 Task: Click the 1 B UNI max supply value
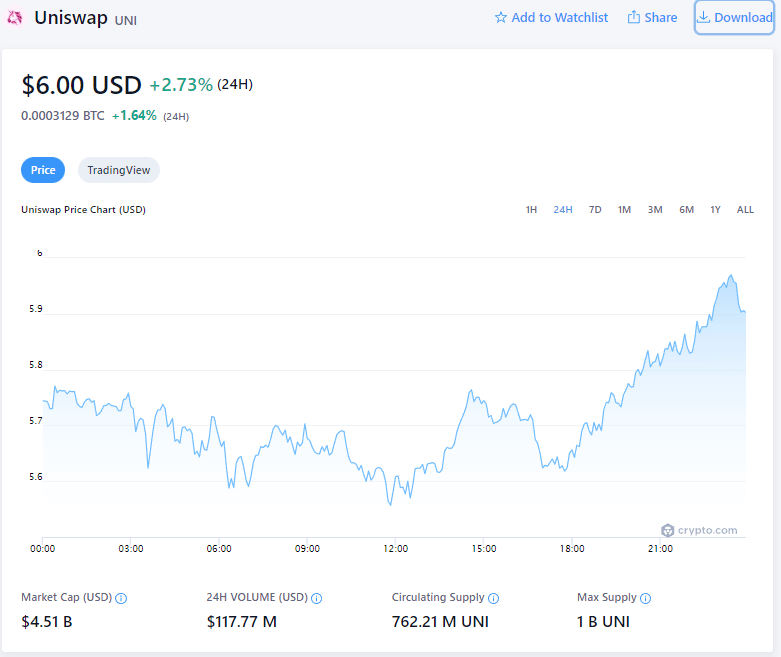point(603,622)
